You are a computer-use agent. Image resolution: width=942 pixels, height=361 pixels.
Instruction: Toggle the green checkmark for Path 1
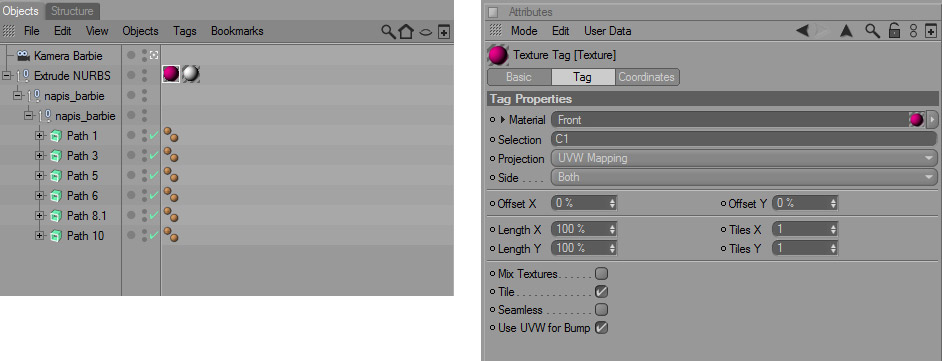(x=154, y=136)
